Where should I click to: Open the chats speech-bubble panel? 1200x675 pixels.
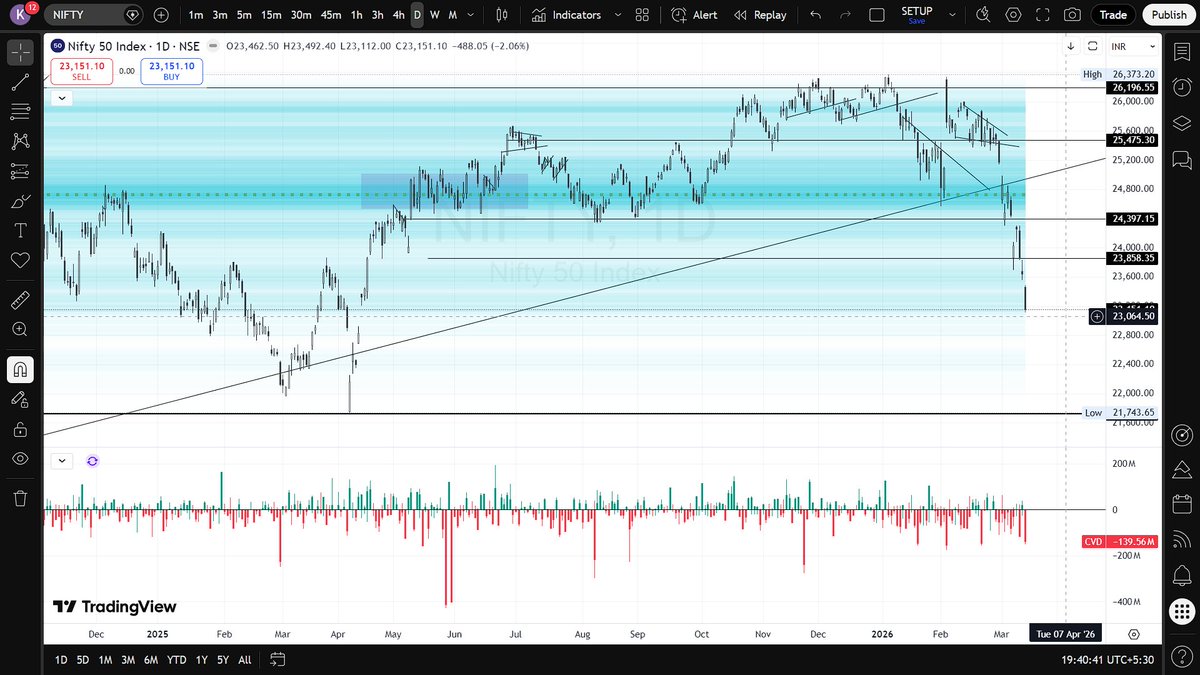[x=1182, y=160]
